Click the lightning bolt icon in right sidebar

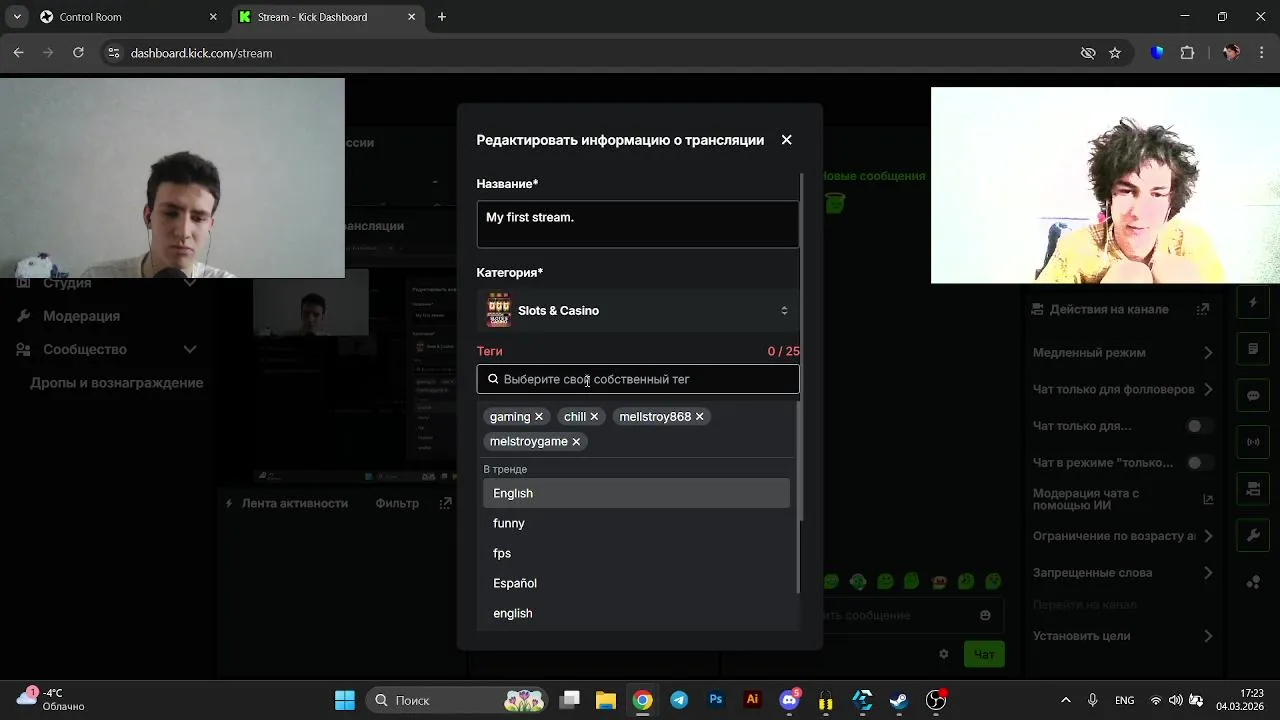pos(1253,302)
